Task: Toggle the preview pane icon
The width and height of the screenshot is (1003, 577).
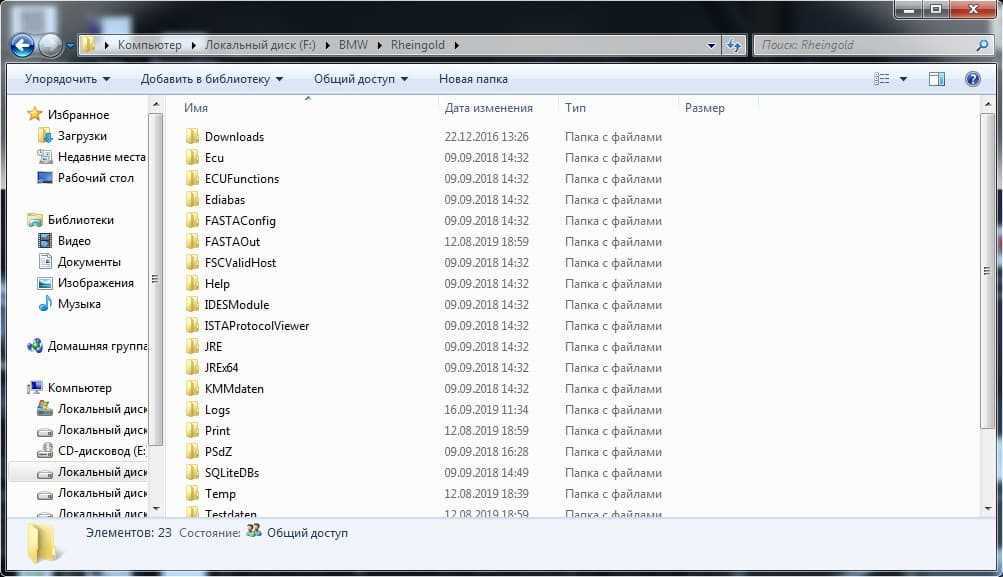Action: [x=937, y=79]
